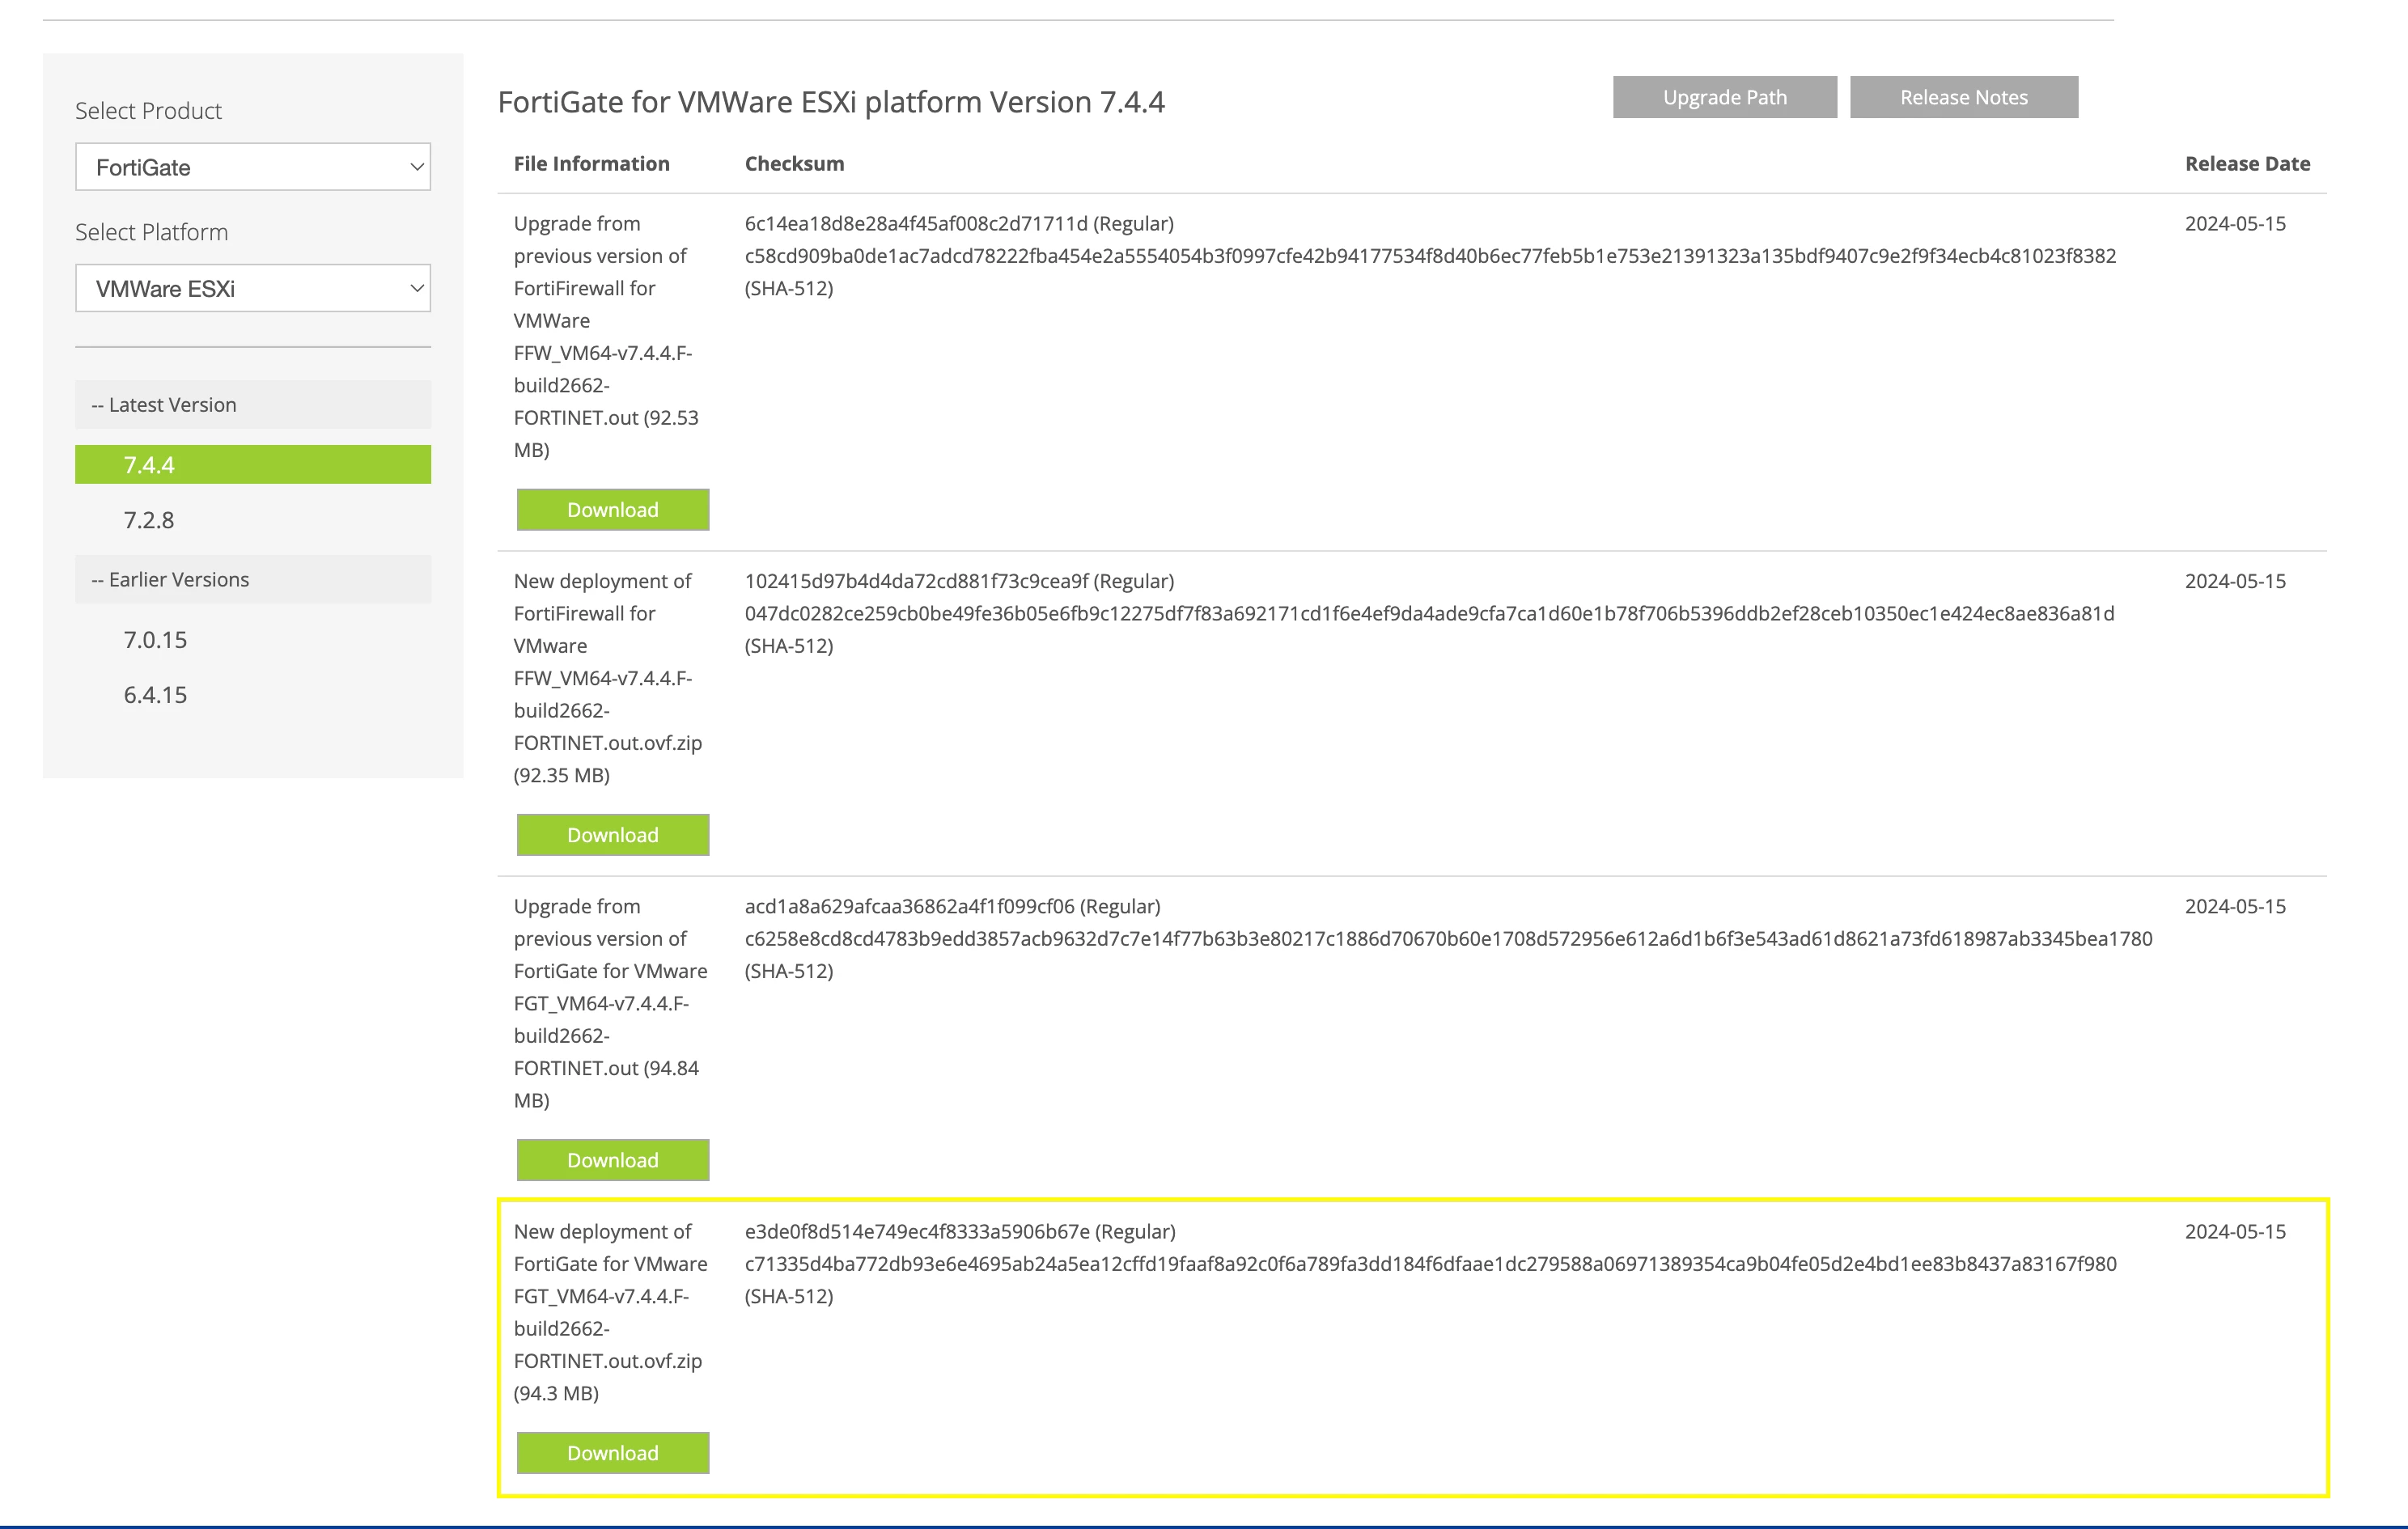Click the SHA-512 hash starting with c58cd909
The image size is (2408, 1529).
point(1431,256)
